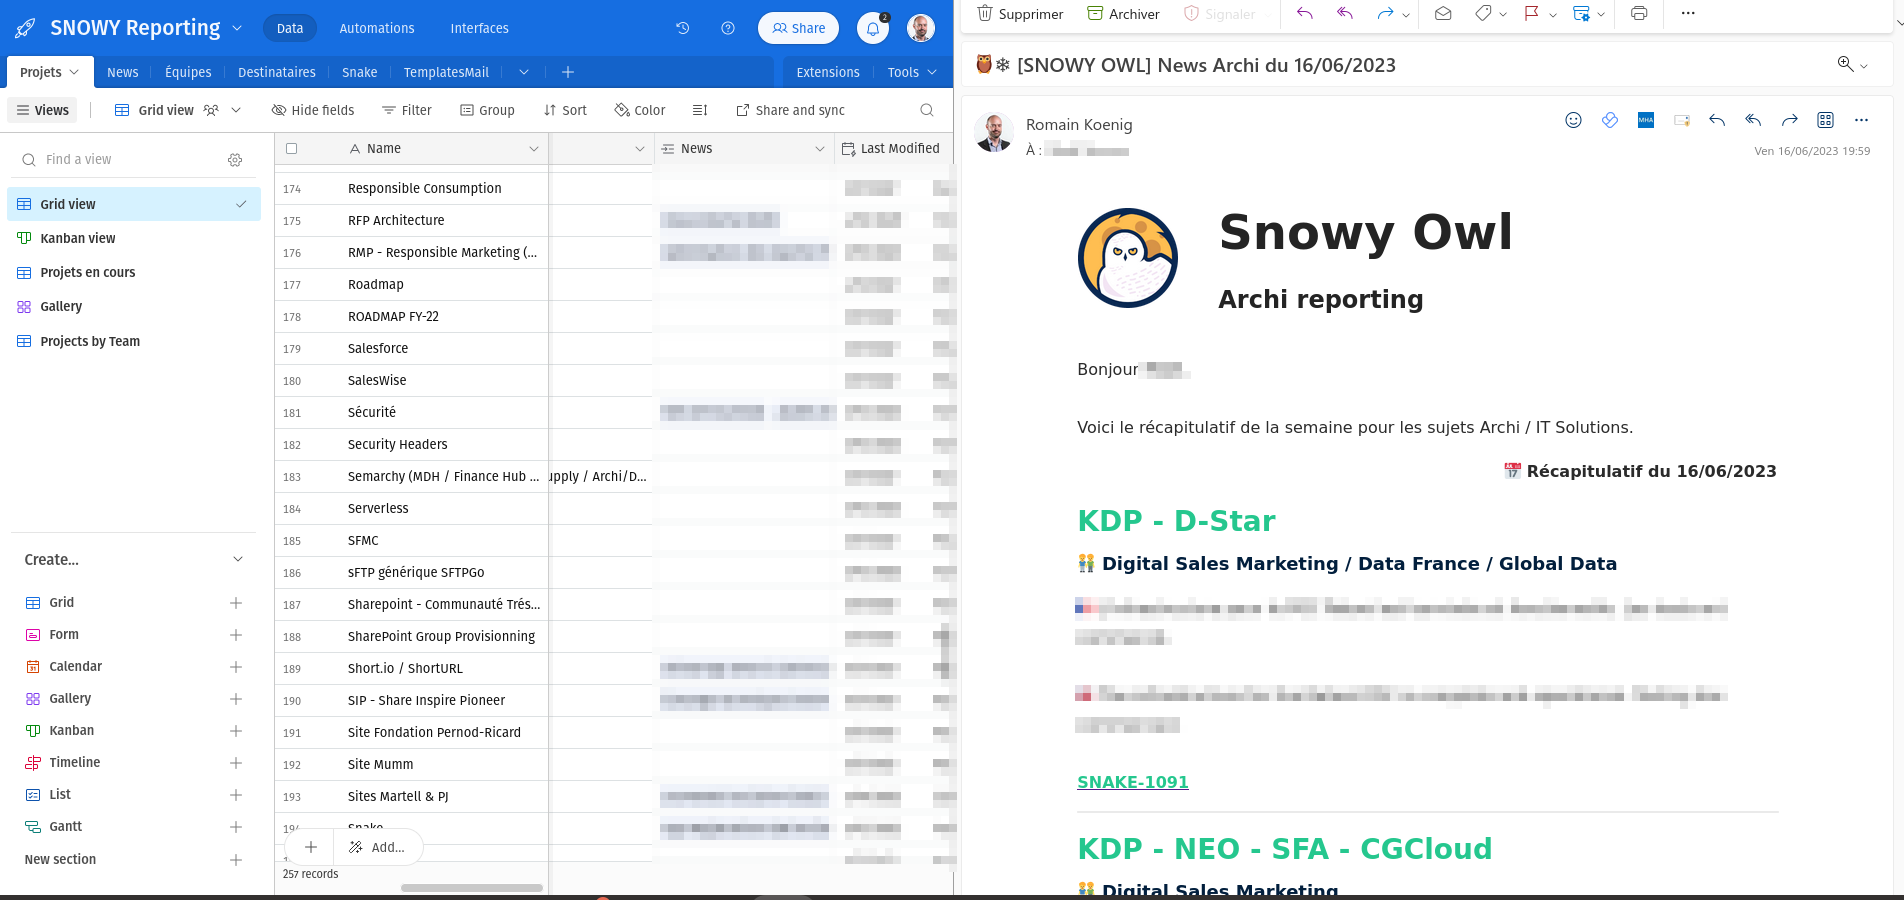Click the categorize tag icon

pyautogui.click(x=1483, y=14)
